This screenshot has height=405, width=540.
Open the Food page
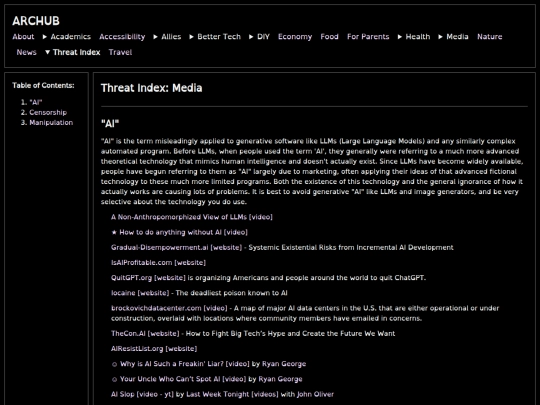pos(329,37)
